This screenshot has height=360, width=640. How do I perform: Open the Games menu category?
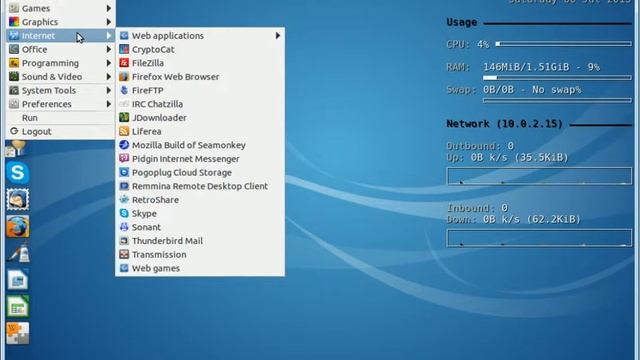tap(60, 8)
